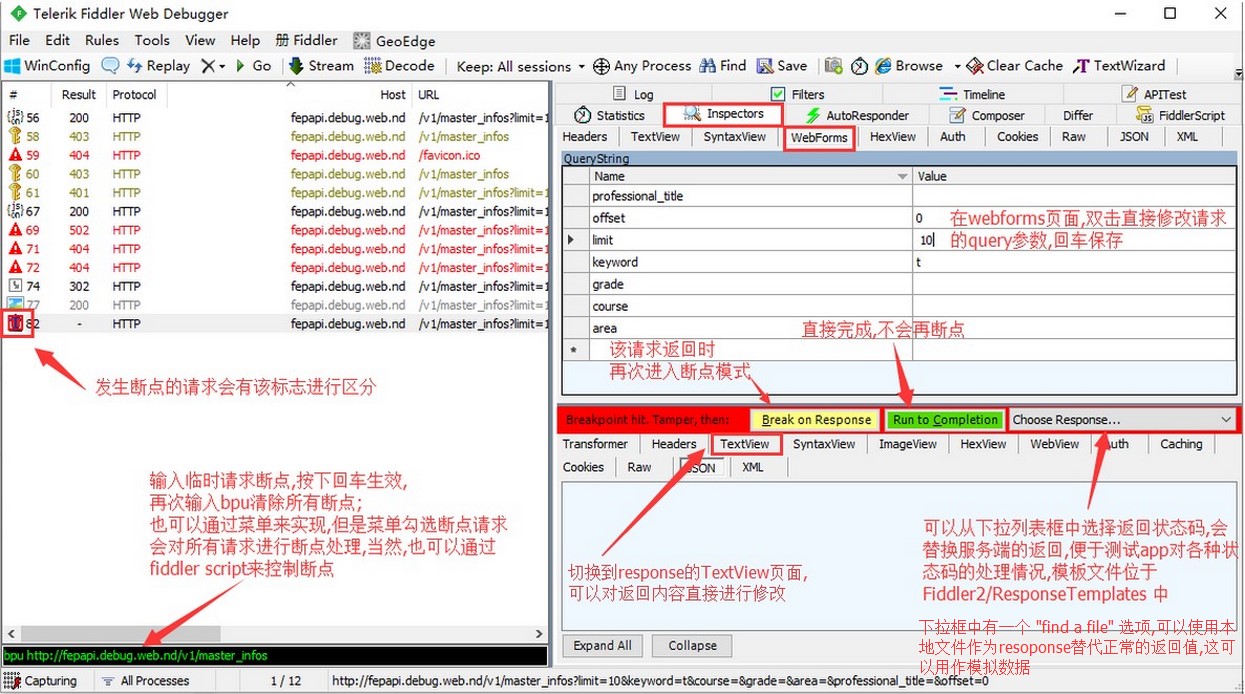Click the professional_title name cell

750,196
